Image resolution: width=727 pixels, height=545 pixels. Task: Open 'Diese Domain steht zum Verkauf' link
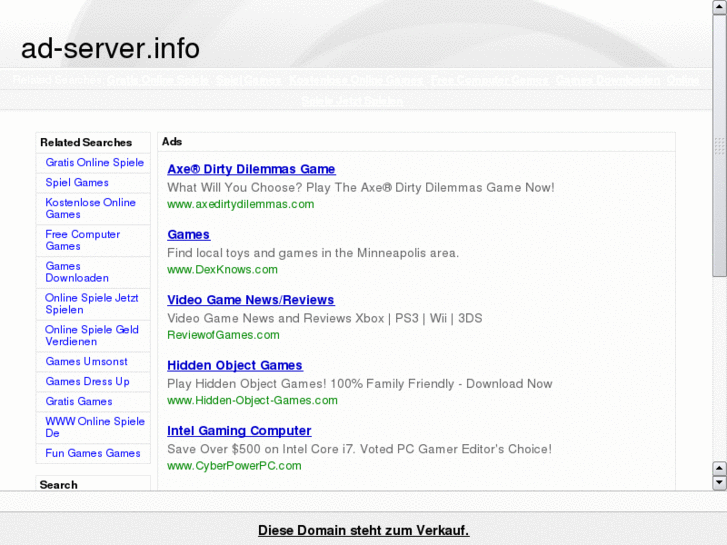pos(364,530)
